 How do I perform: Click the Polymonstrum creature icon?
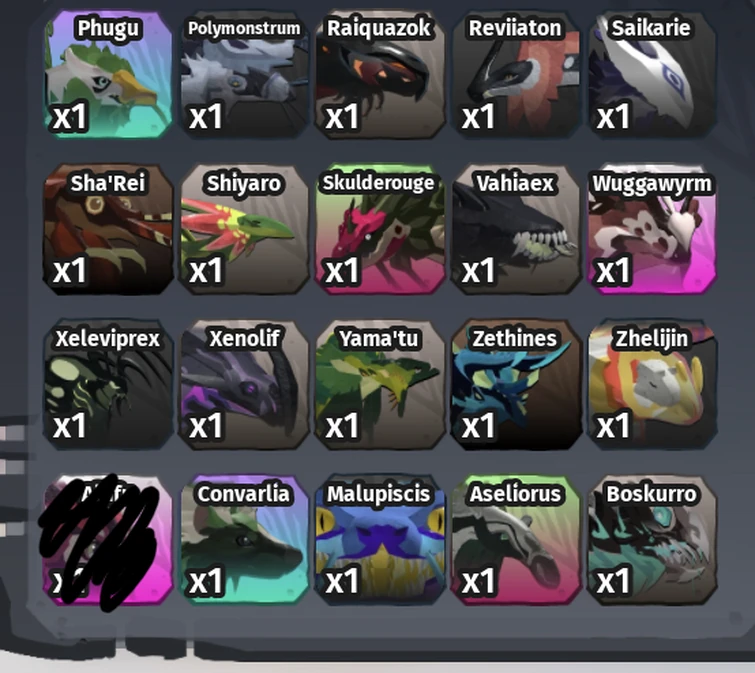244,75
